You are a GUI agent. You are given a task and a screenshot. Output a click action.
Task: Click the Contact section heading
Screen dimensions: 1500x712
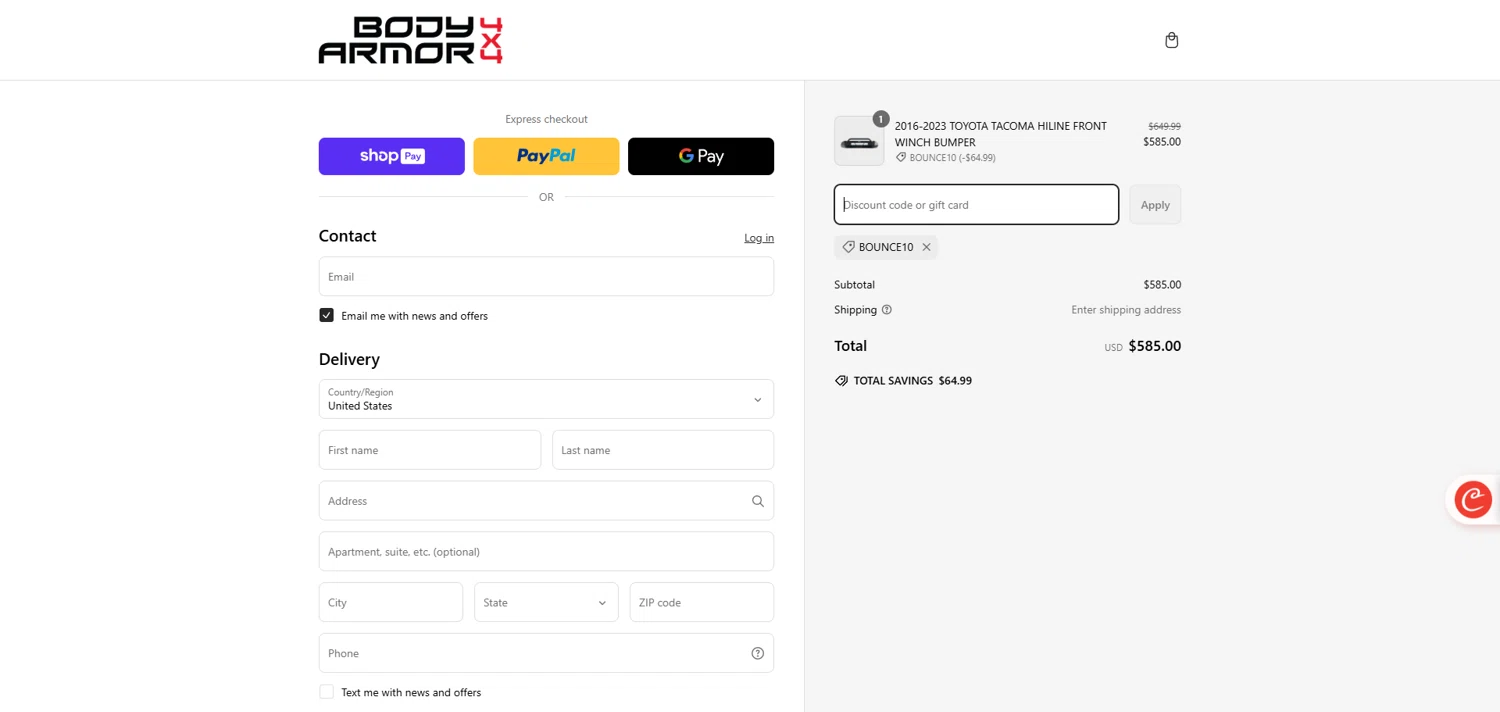click(x=347, y=236)
